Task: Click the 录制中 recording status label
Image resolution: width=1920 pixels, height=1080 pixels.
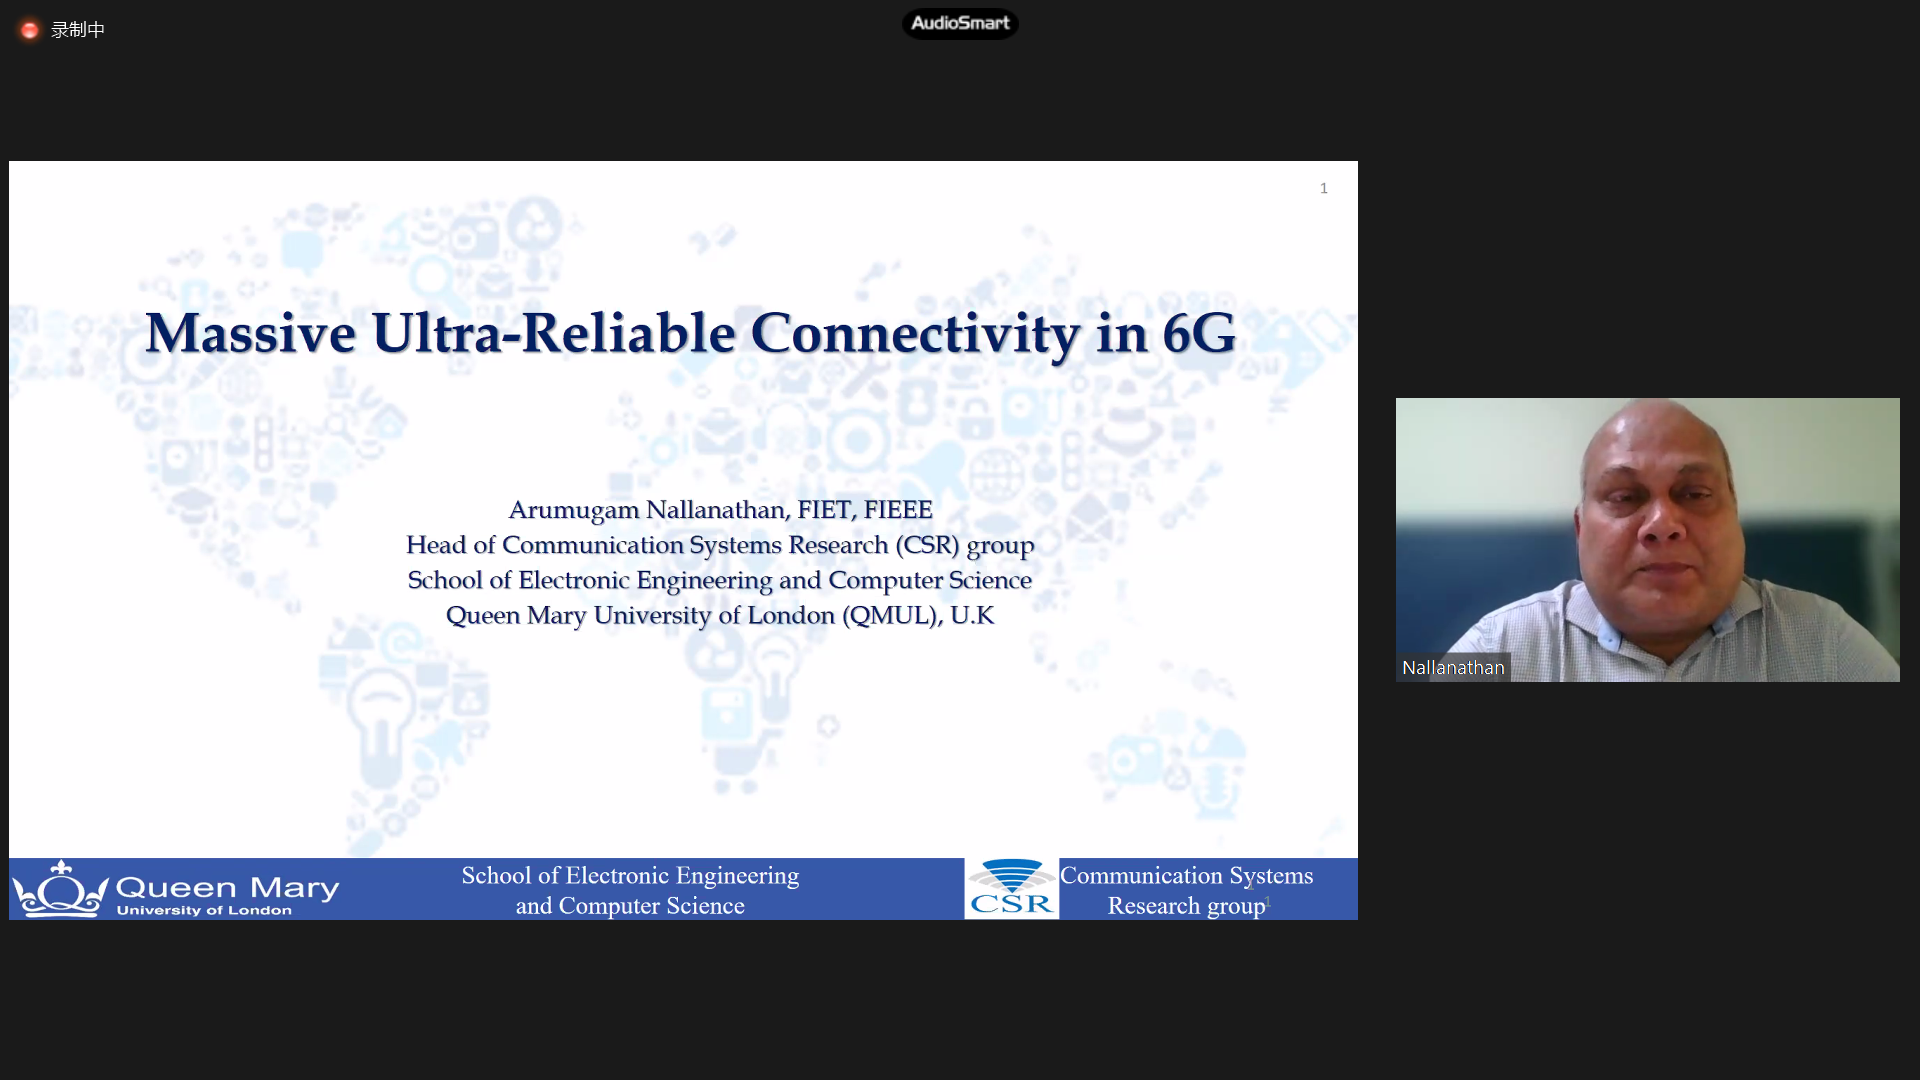Action: (x=78, y=30)
